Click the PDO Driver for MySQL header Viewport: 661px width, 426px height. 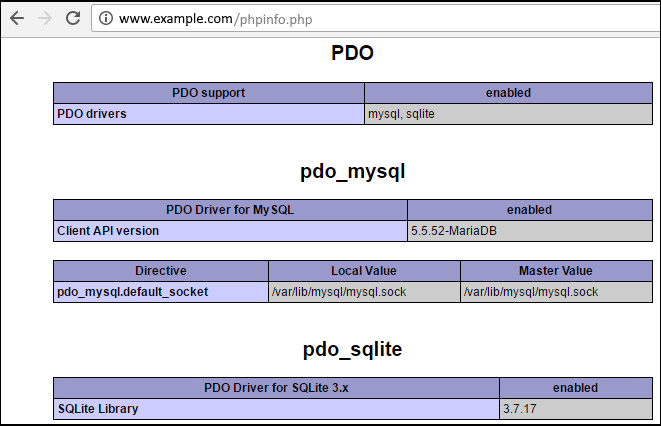[x=230, y=210]
